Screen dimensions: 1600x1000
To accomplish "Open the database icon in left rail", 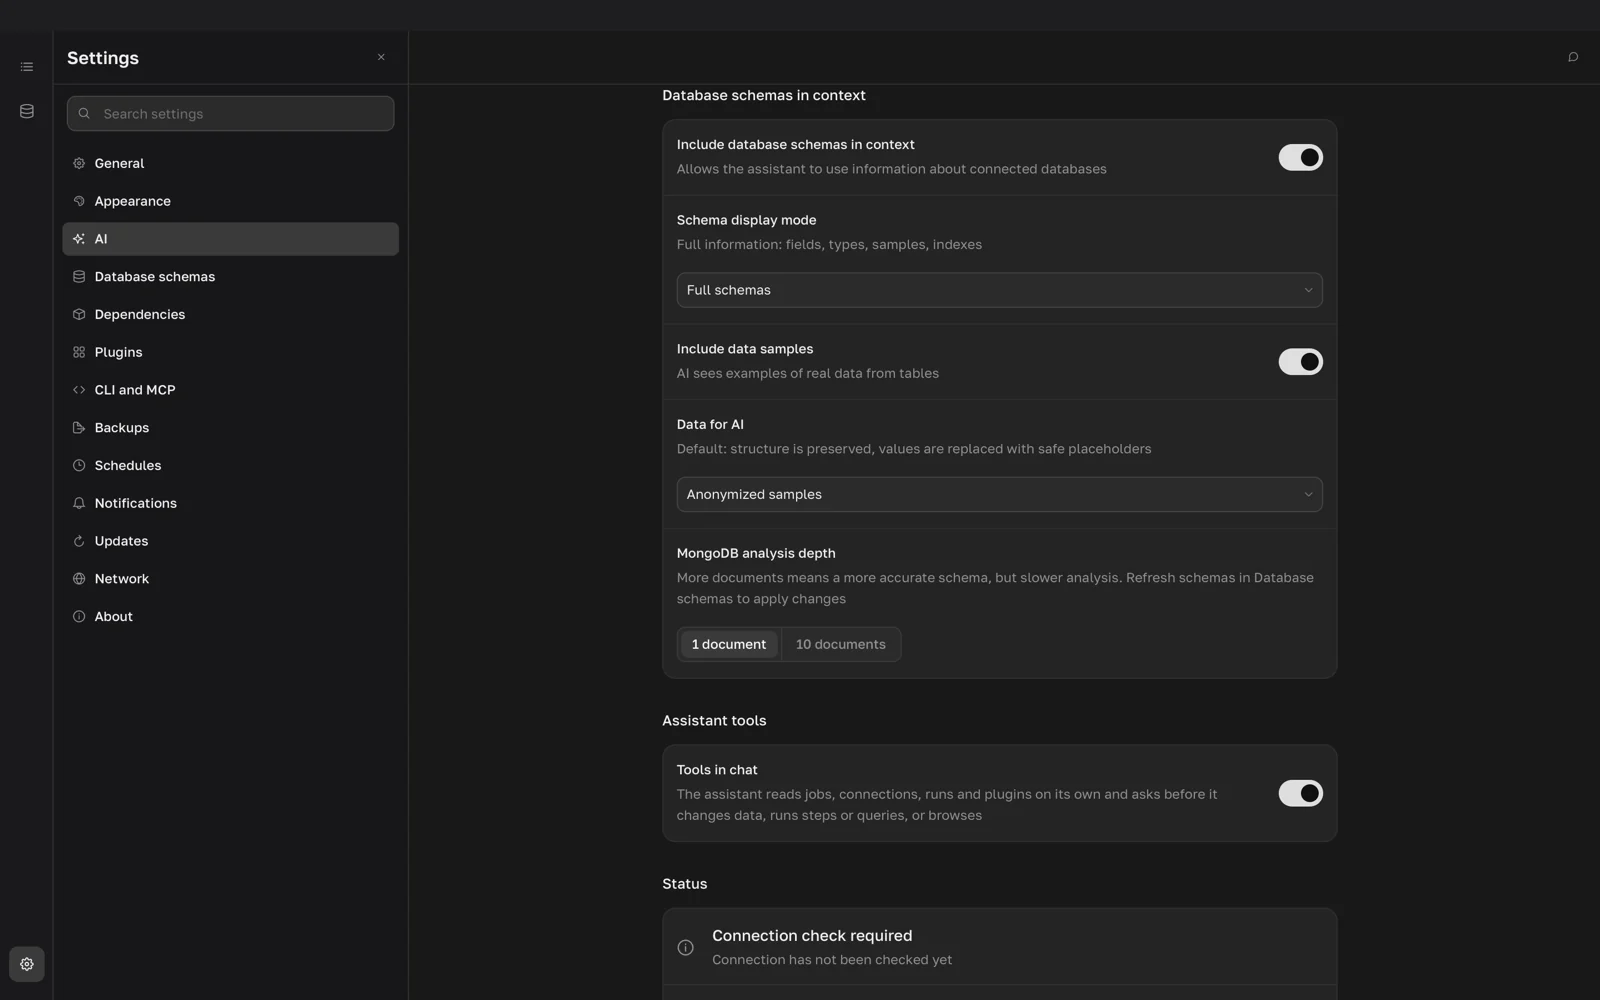I will [x=27, y=111].
